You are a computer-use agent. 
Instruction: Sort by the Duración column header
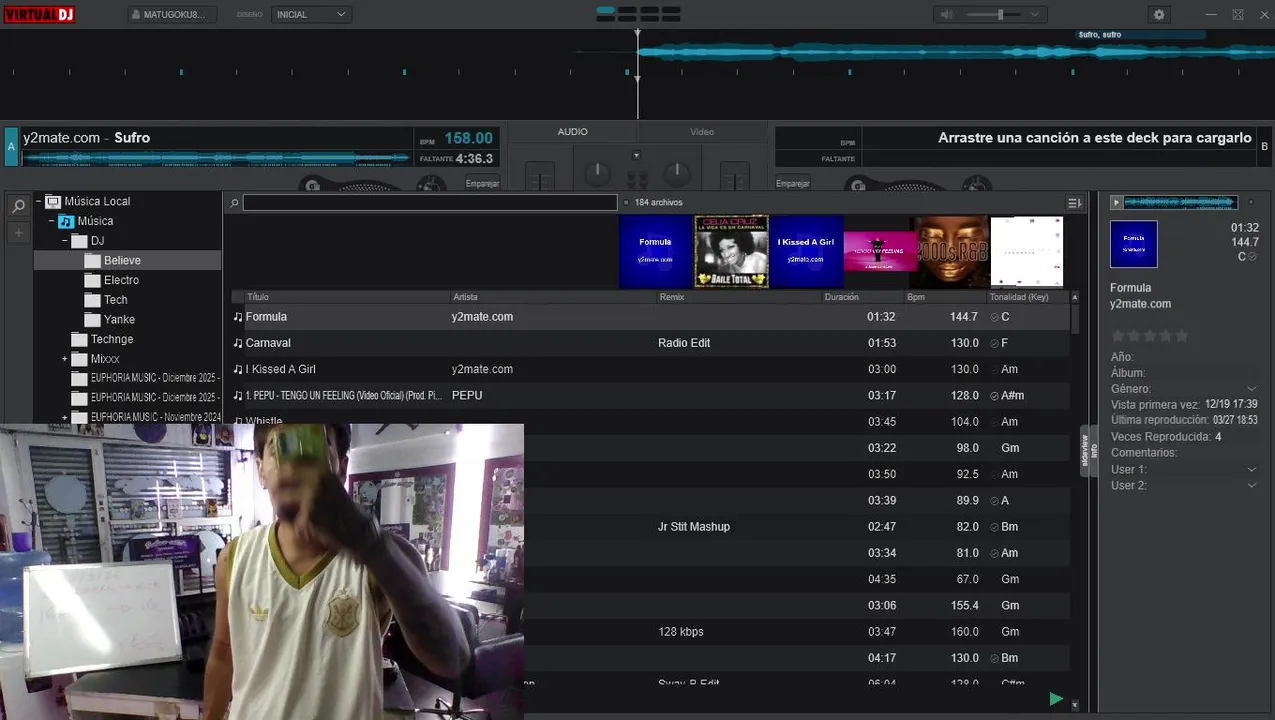coord(862,297)
